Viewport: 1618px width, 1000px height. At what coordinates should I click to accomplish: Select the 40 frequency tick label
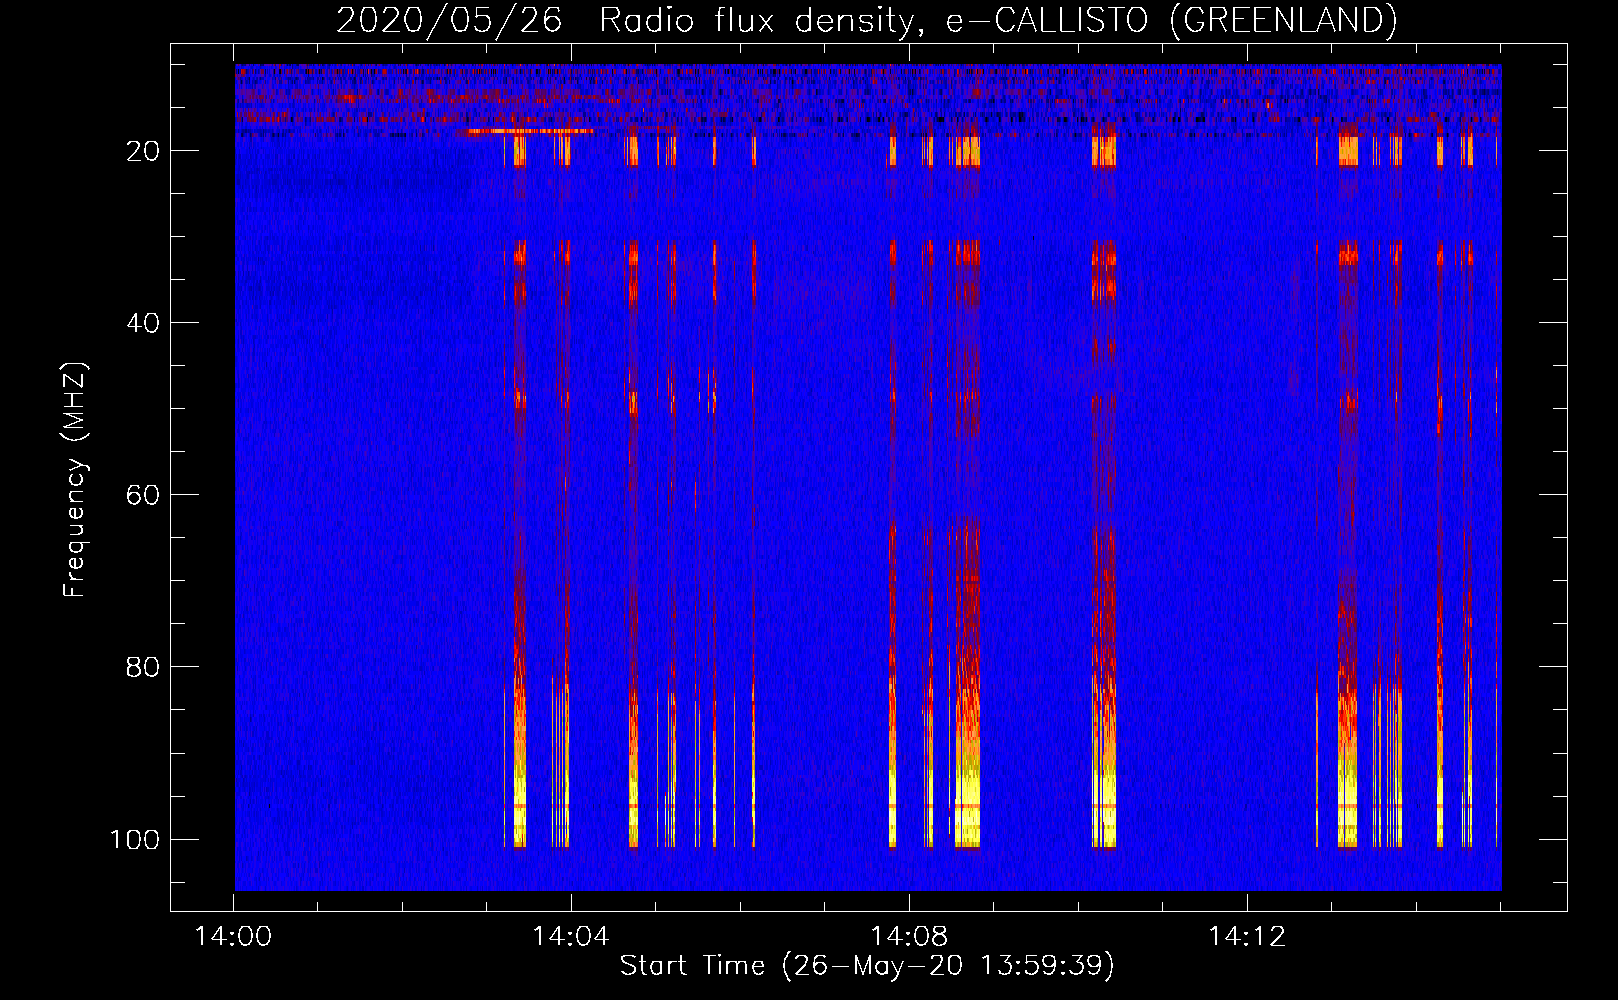pyautogui.click(x=143, y=323)
